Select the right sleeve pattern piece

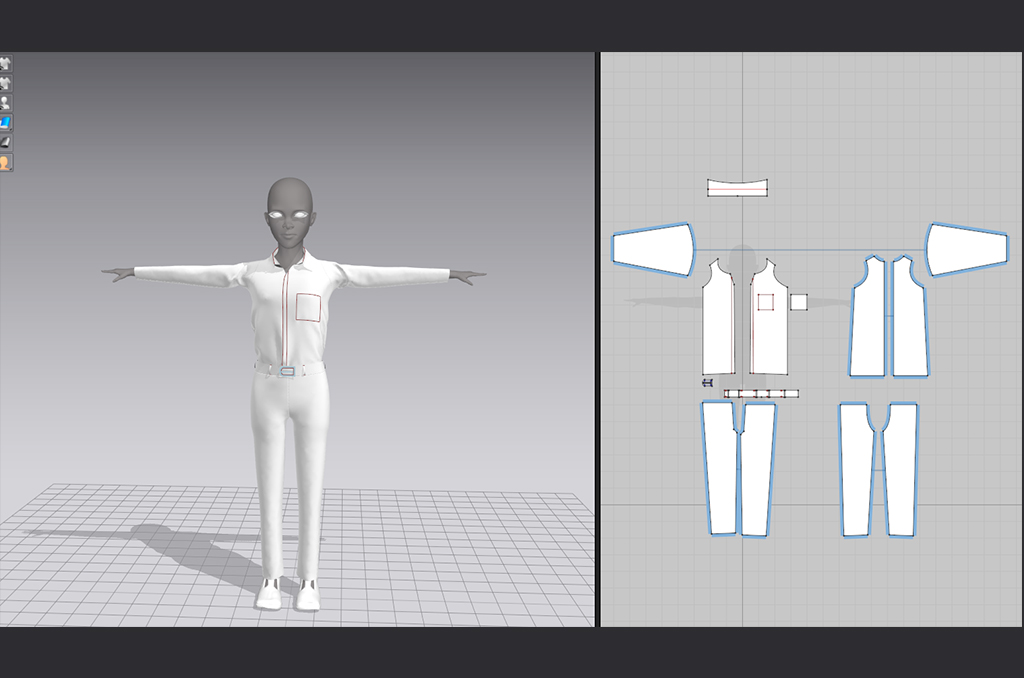[966, 248]
